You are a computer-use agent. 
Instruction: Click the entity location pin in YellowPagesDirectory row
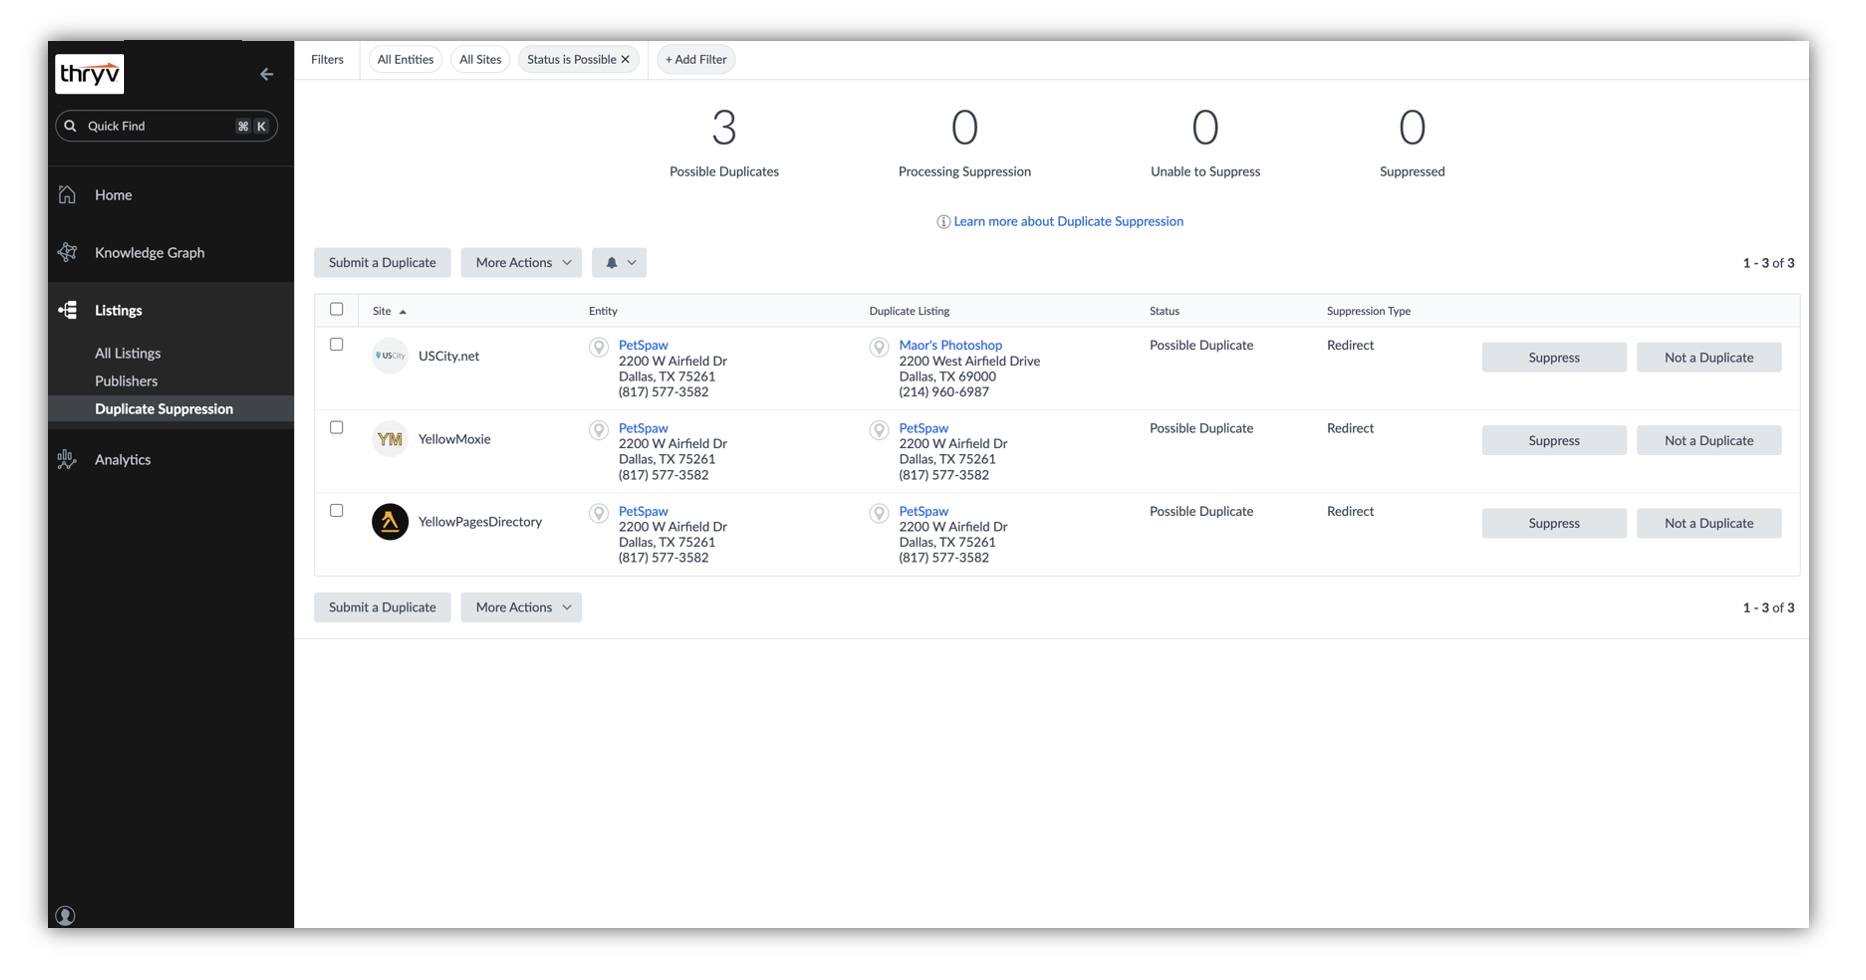click(598, 513)
